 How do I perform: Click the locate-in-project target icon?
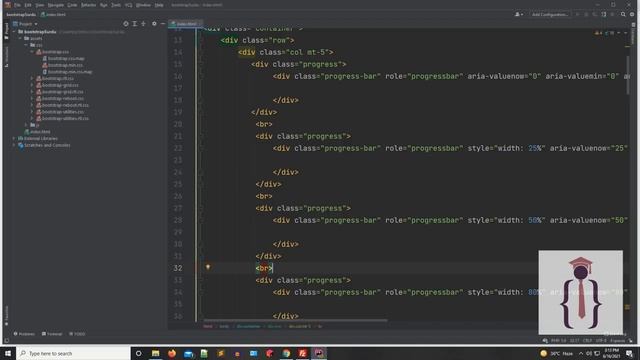point(126,24)
